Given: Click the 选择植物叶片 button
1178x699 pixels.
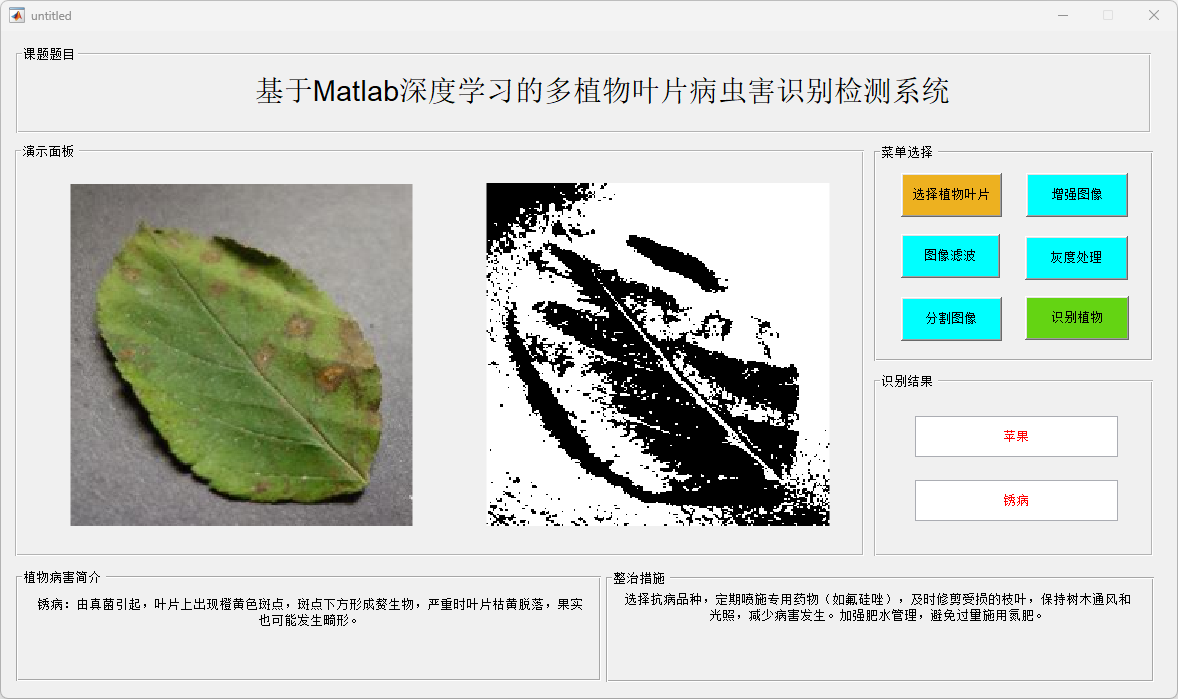Looking at the screenshot, I should pos(951,195).
